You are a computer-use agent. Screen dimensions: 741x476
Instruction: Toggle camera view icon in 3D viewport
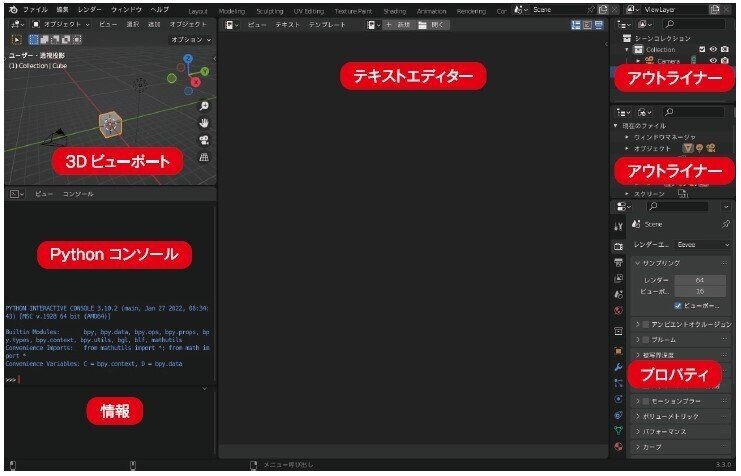[204, 140]
